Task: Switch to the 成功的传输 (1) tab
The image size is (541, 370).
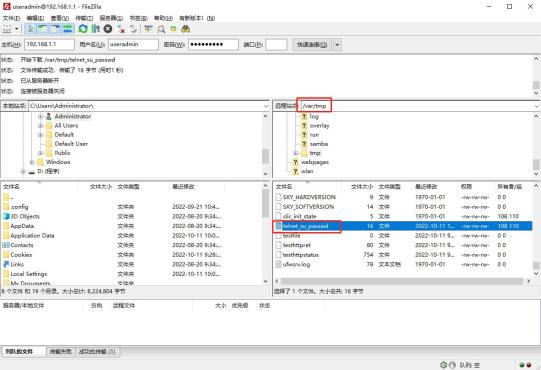Action: click(97, 352)
